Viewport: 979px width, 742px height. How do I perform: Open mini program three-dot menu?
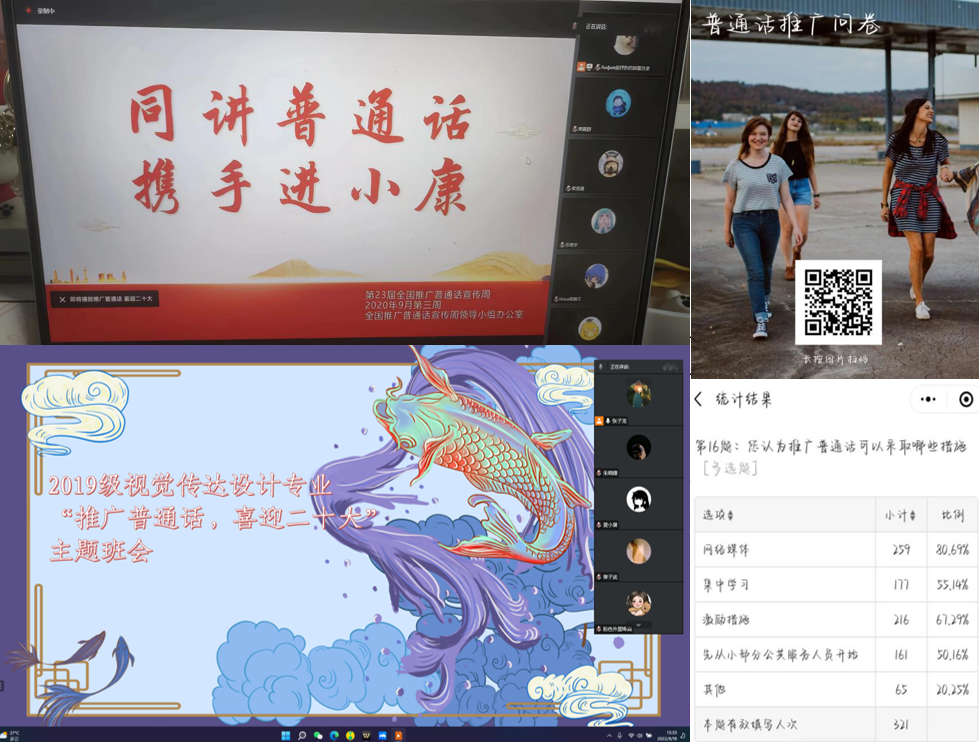pyautogui.click(x=929, y=400)
